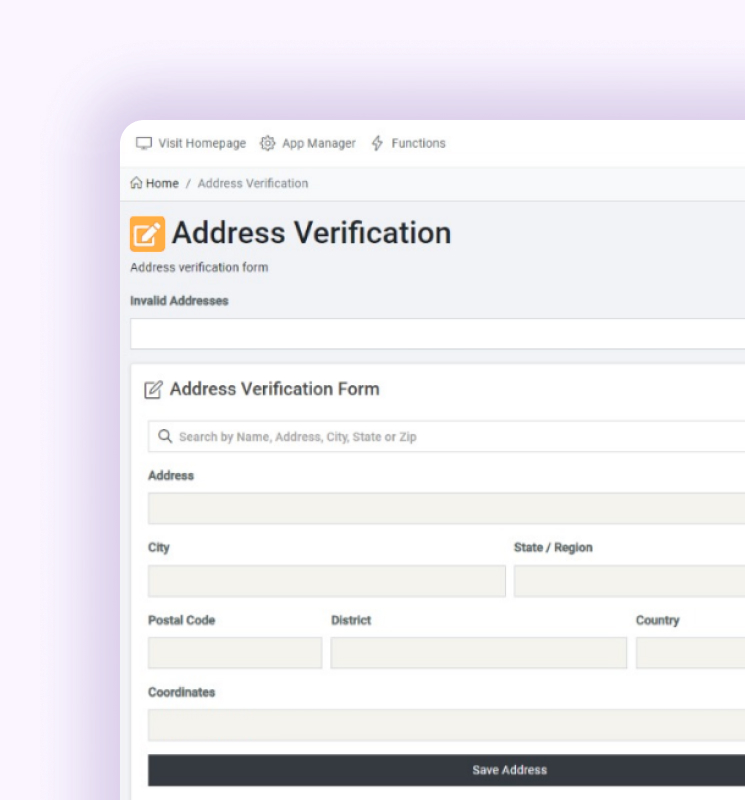Open the App Manager menu item

[x=318, y=143]
